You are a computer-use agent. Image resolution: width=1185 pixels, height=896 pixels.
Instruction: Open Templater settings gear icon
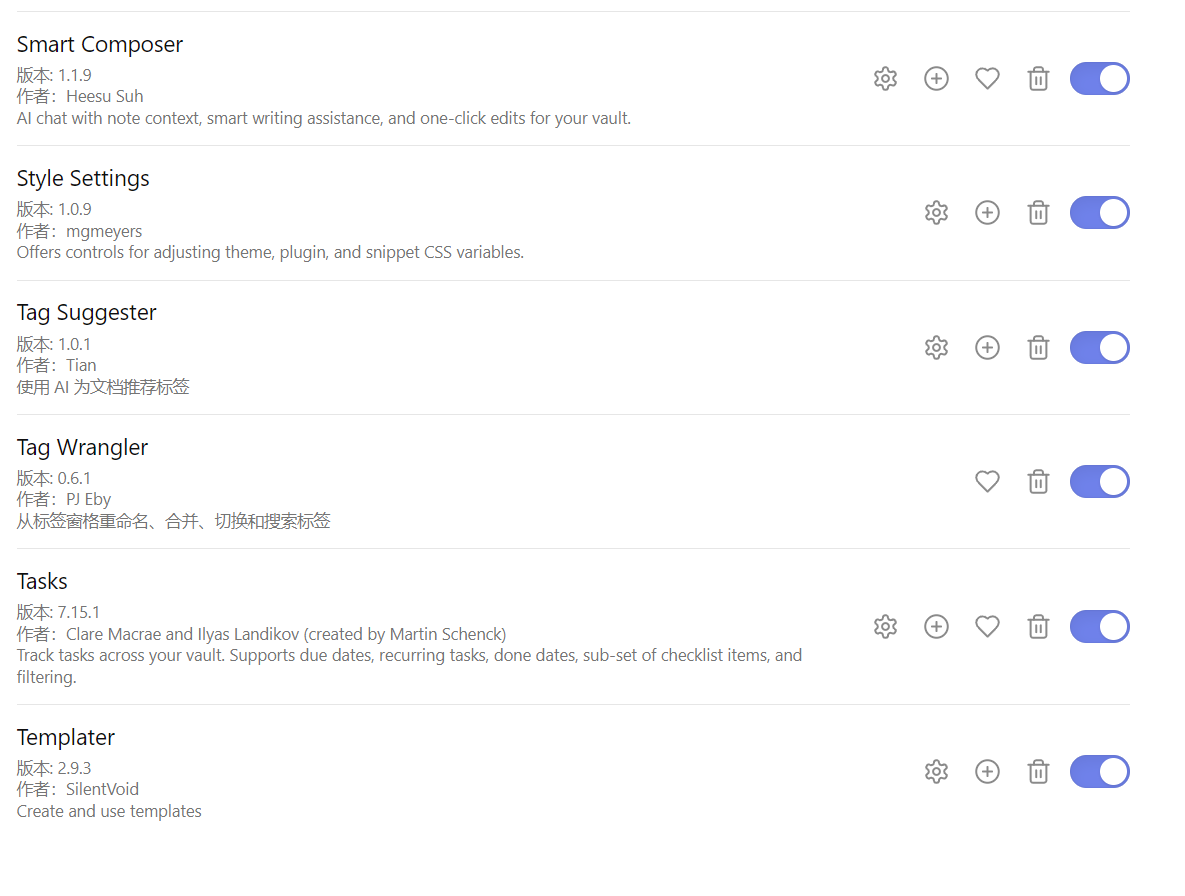(936, 771)
